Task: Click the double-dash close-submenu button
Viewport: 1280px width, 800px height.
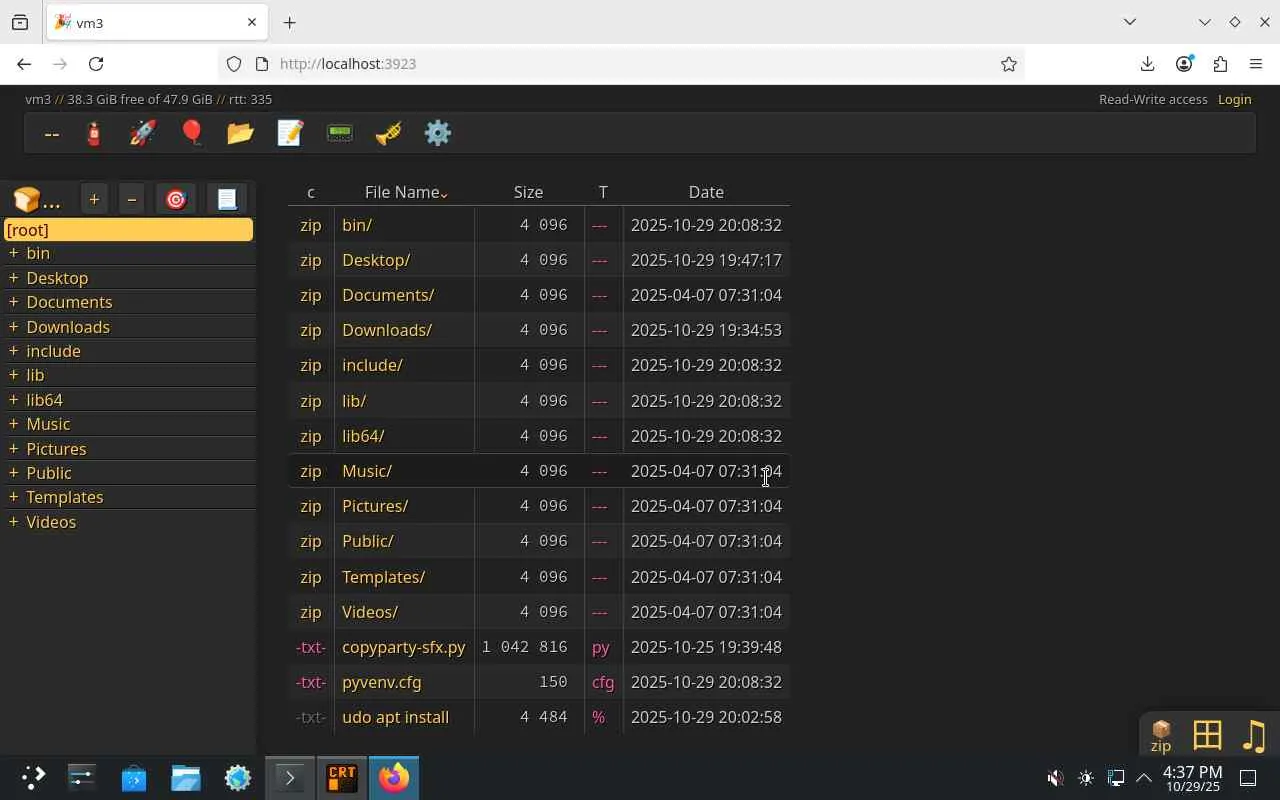Action: 52,133
